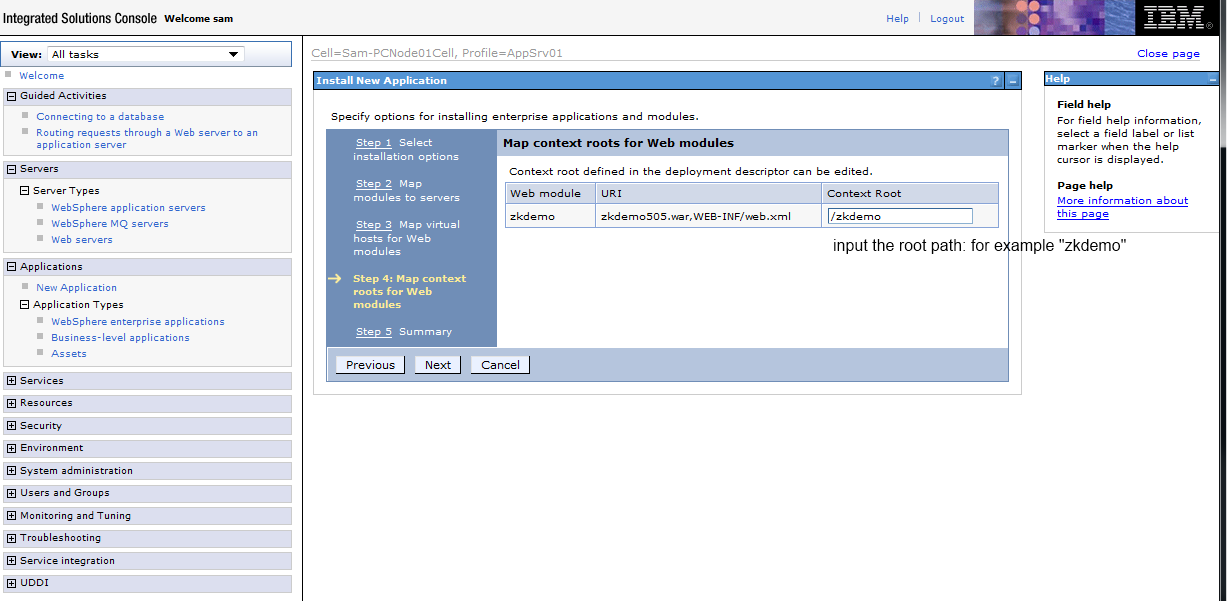This screenshot has height=601, width=1227.
Task: Click the Logout link
Action: coord(947,19)
